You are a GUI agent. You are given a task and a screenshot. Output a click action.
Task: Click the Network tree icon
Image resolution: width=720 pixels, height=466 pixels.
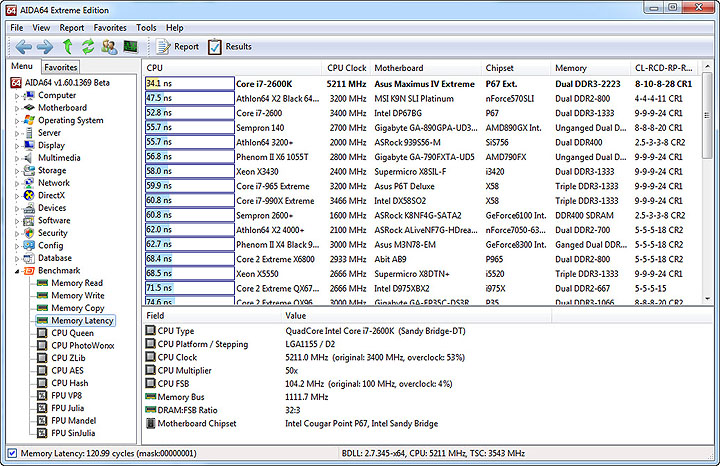29,183
